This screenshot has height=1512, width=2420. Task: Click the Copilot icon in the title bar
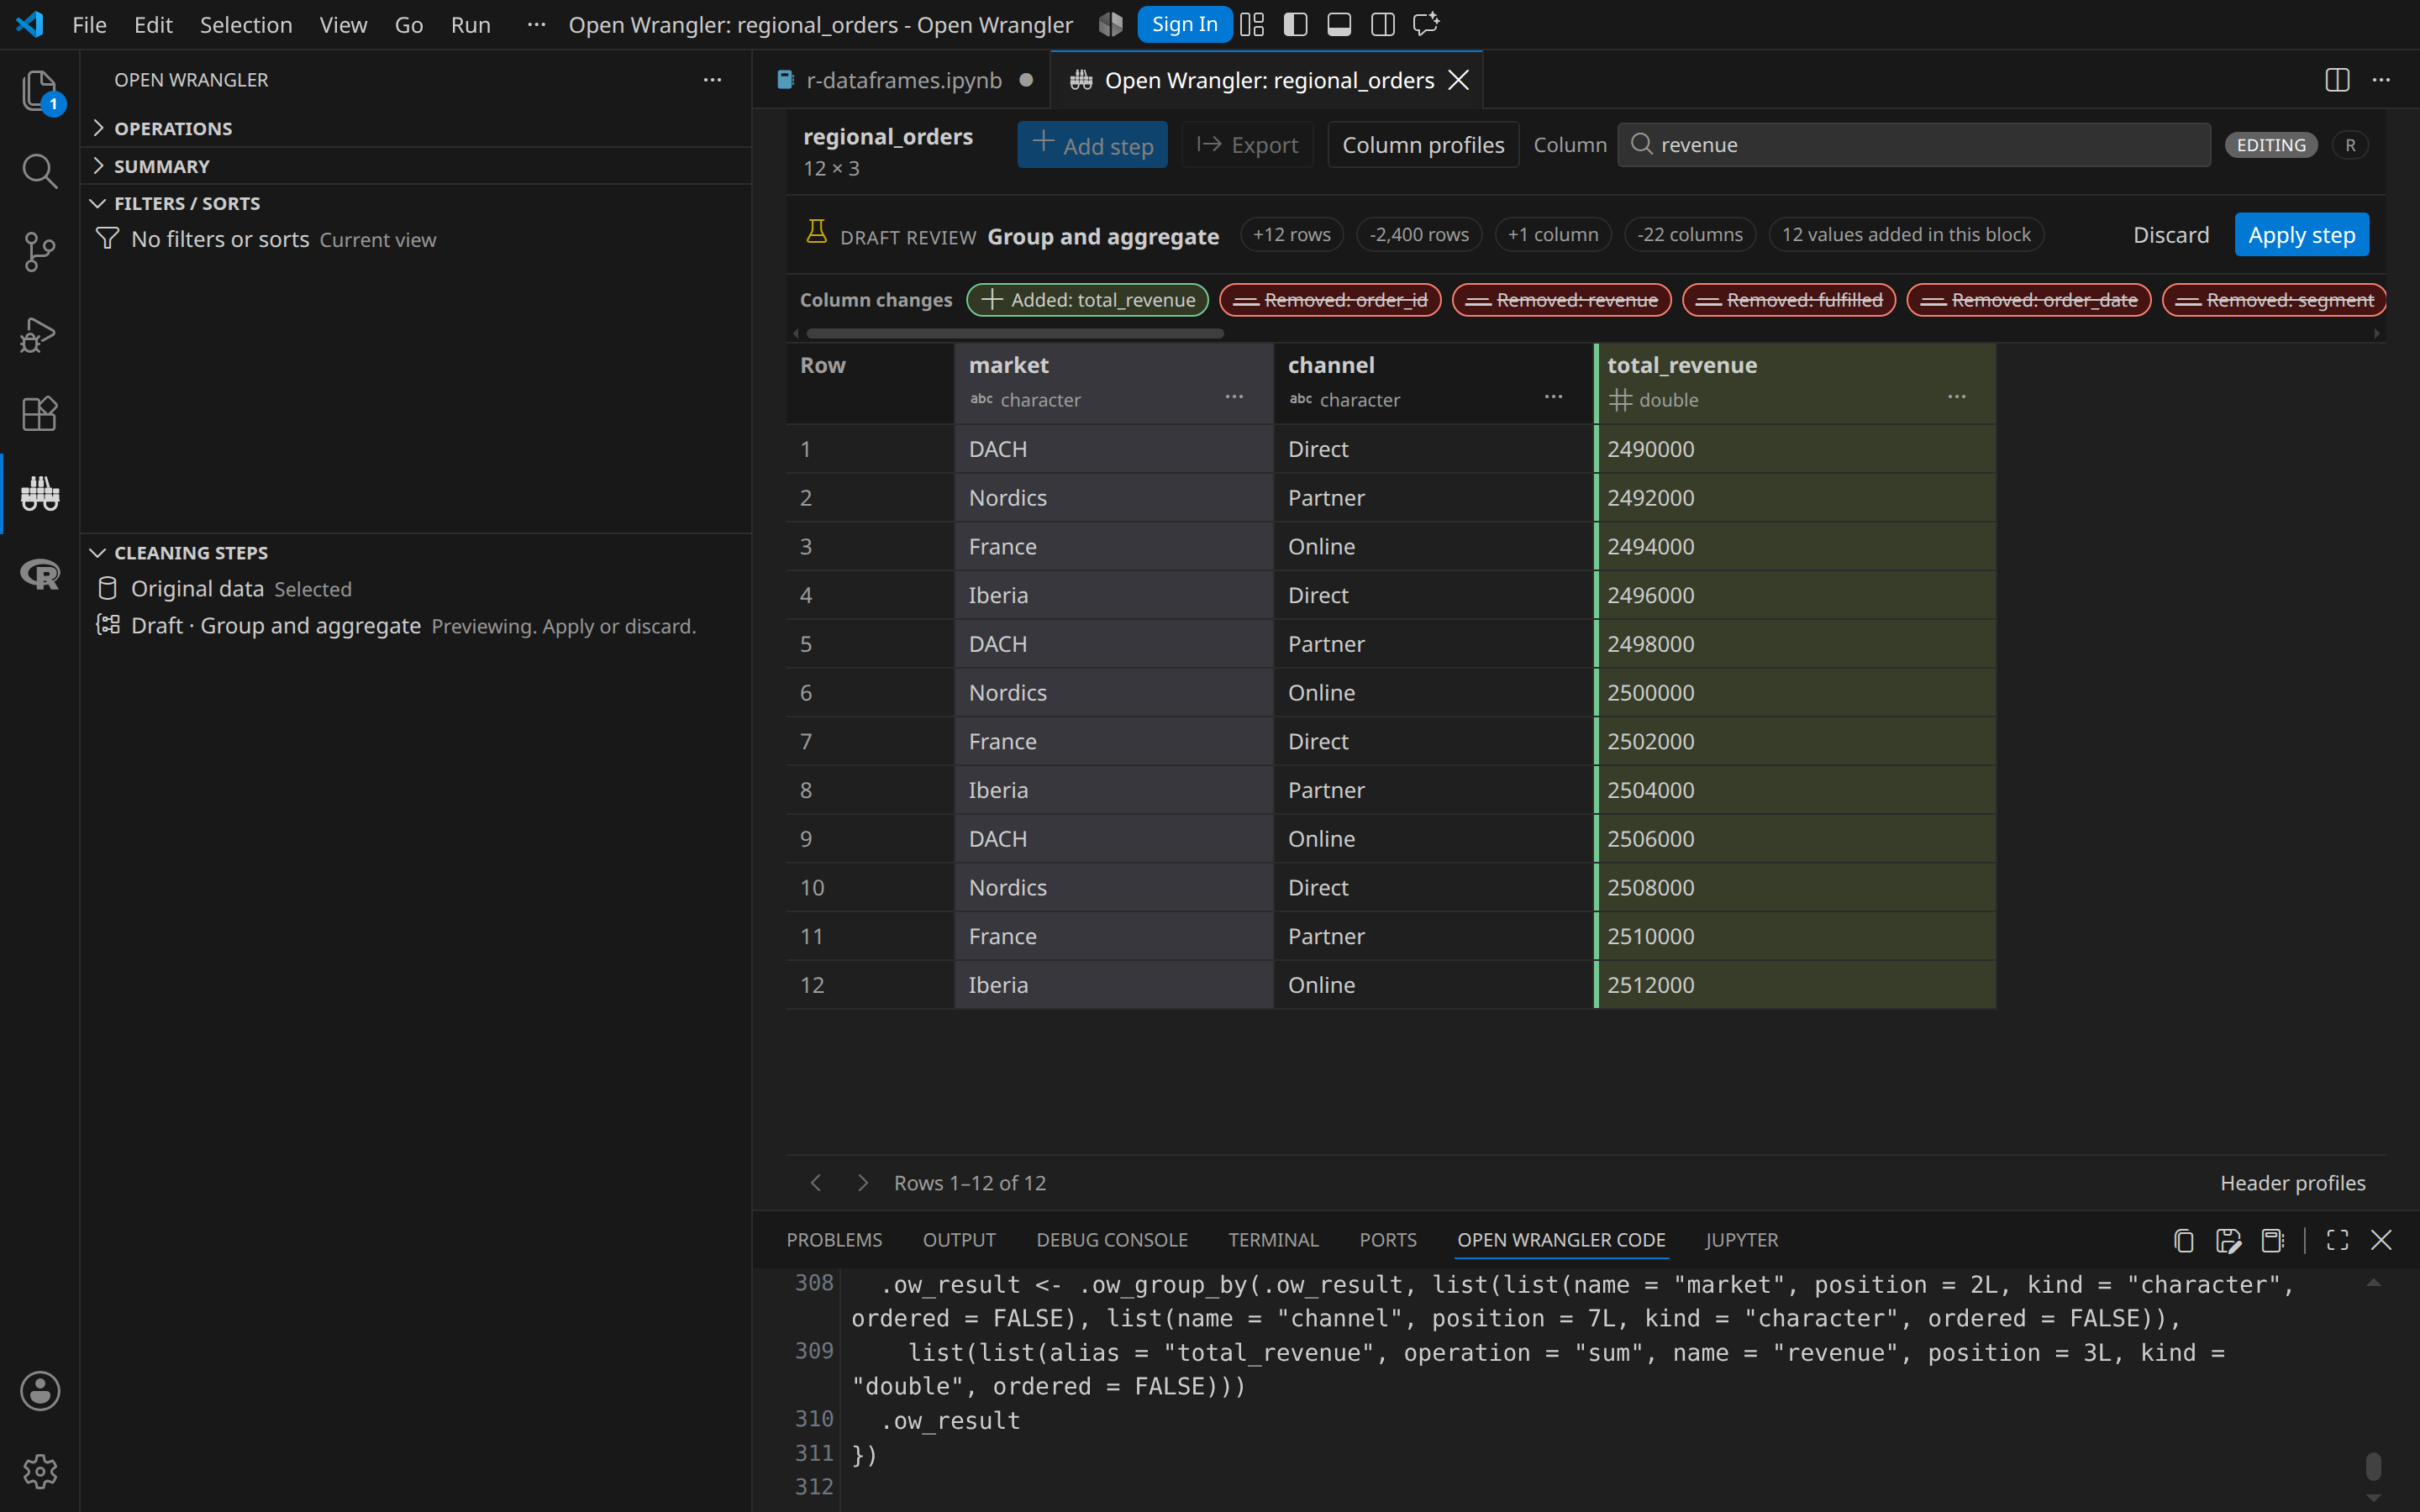pos(1110,24)
